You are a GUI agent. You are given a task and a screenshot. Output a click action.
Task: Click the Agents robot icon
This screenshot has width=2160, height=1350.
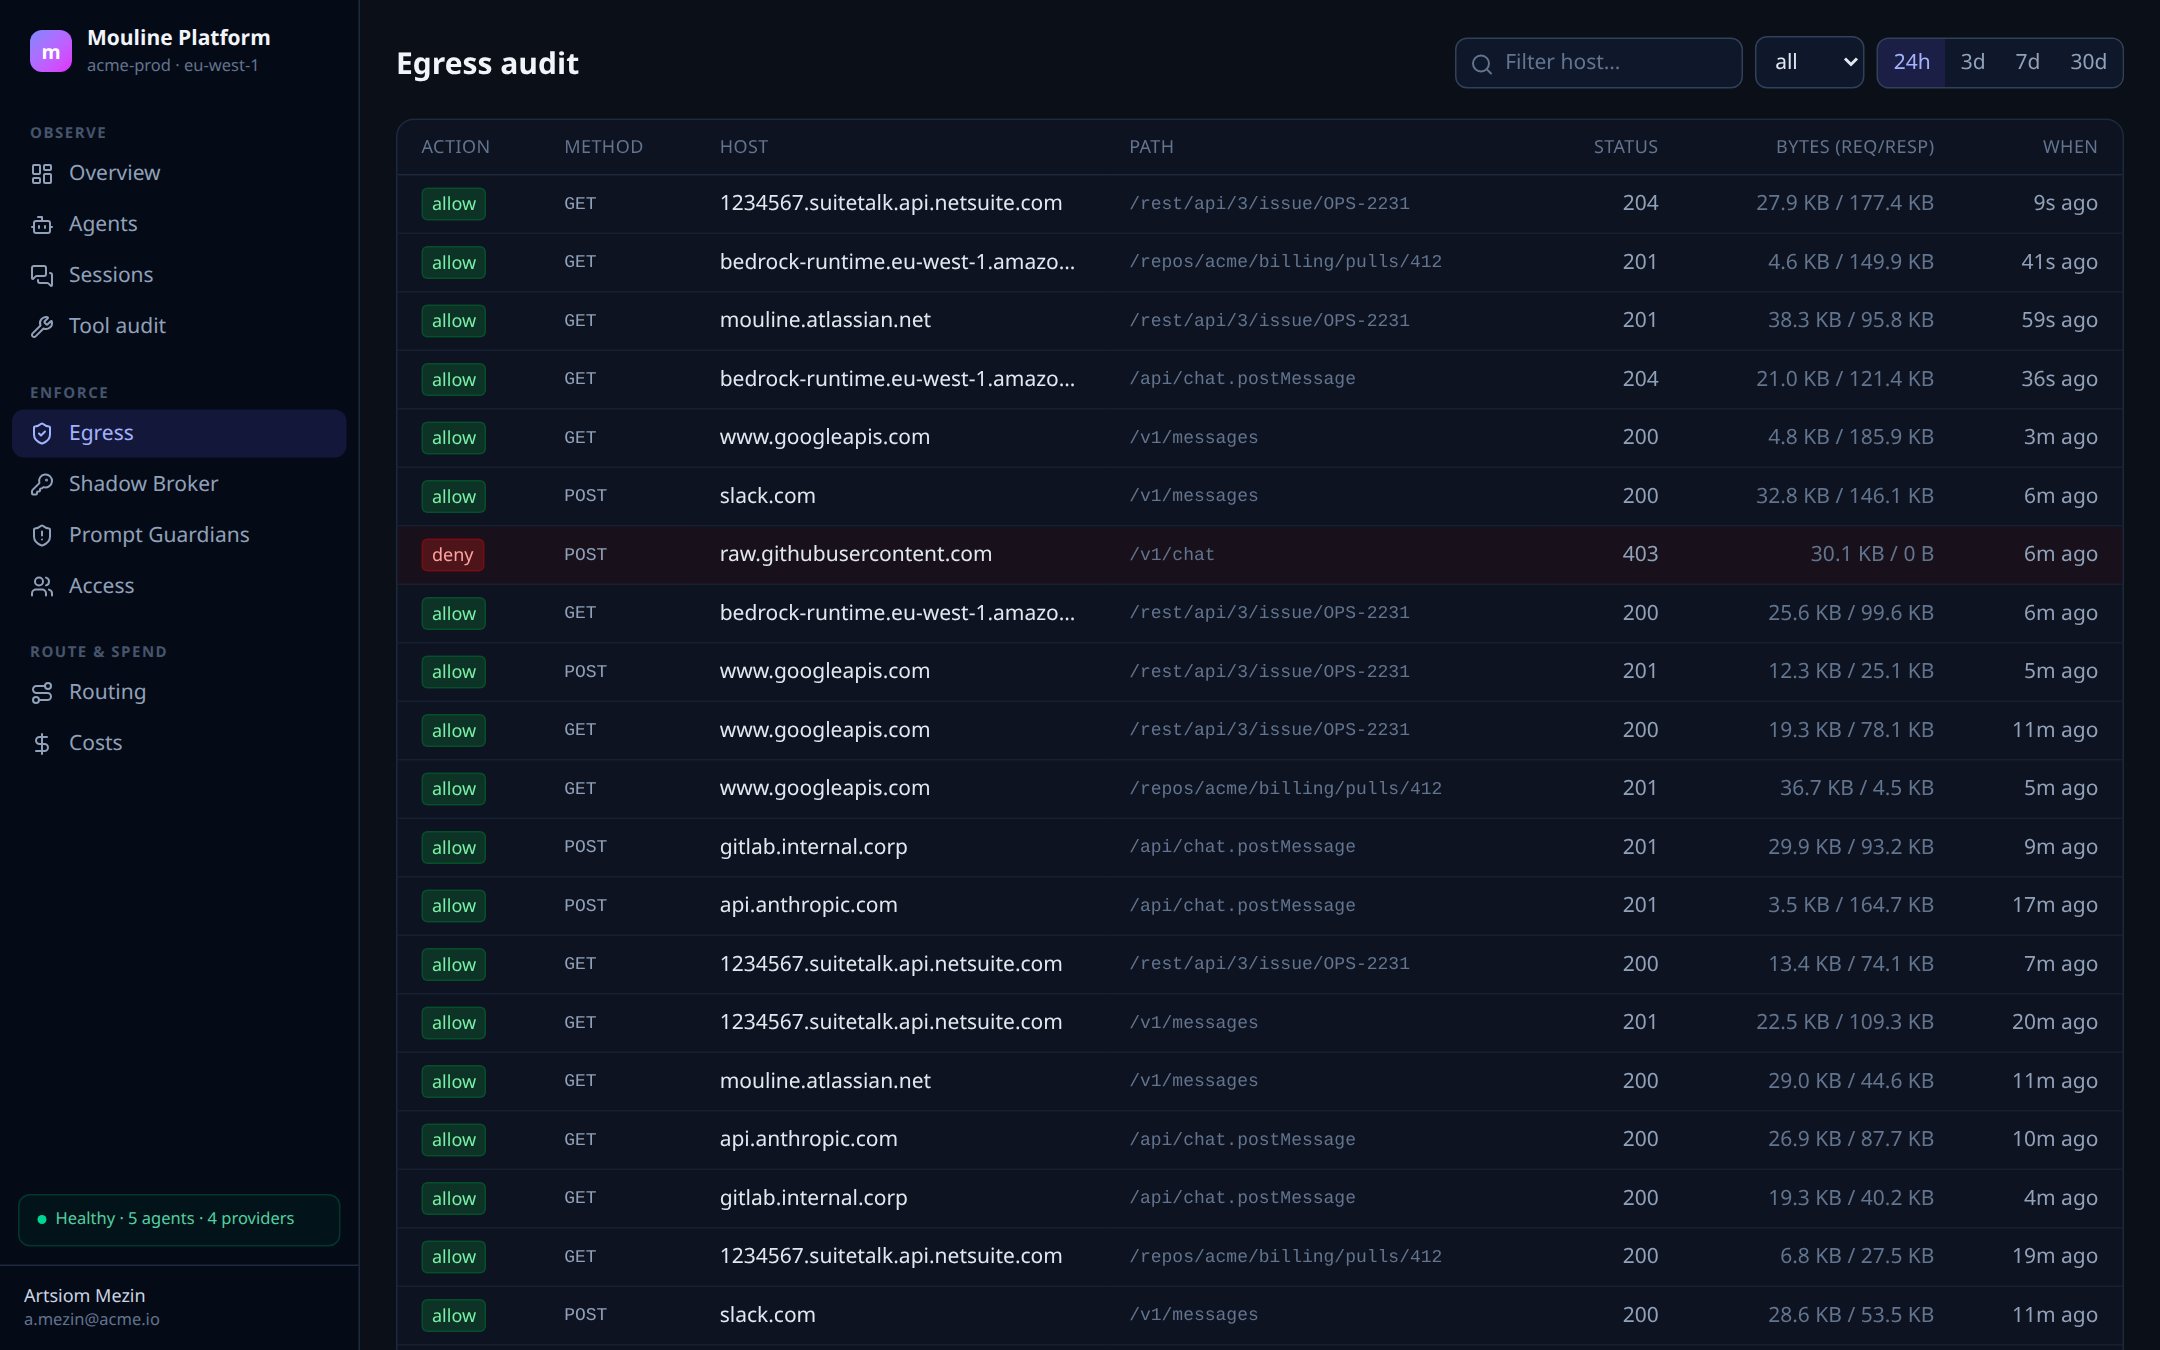(x=42, y=225)
